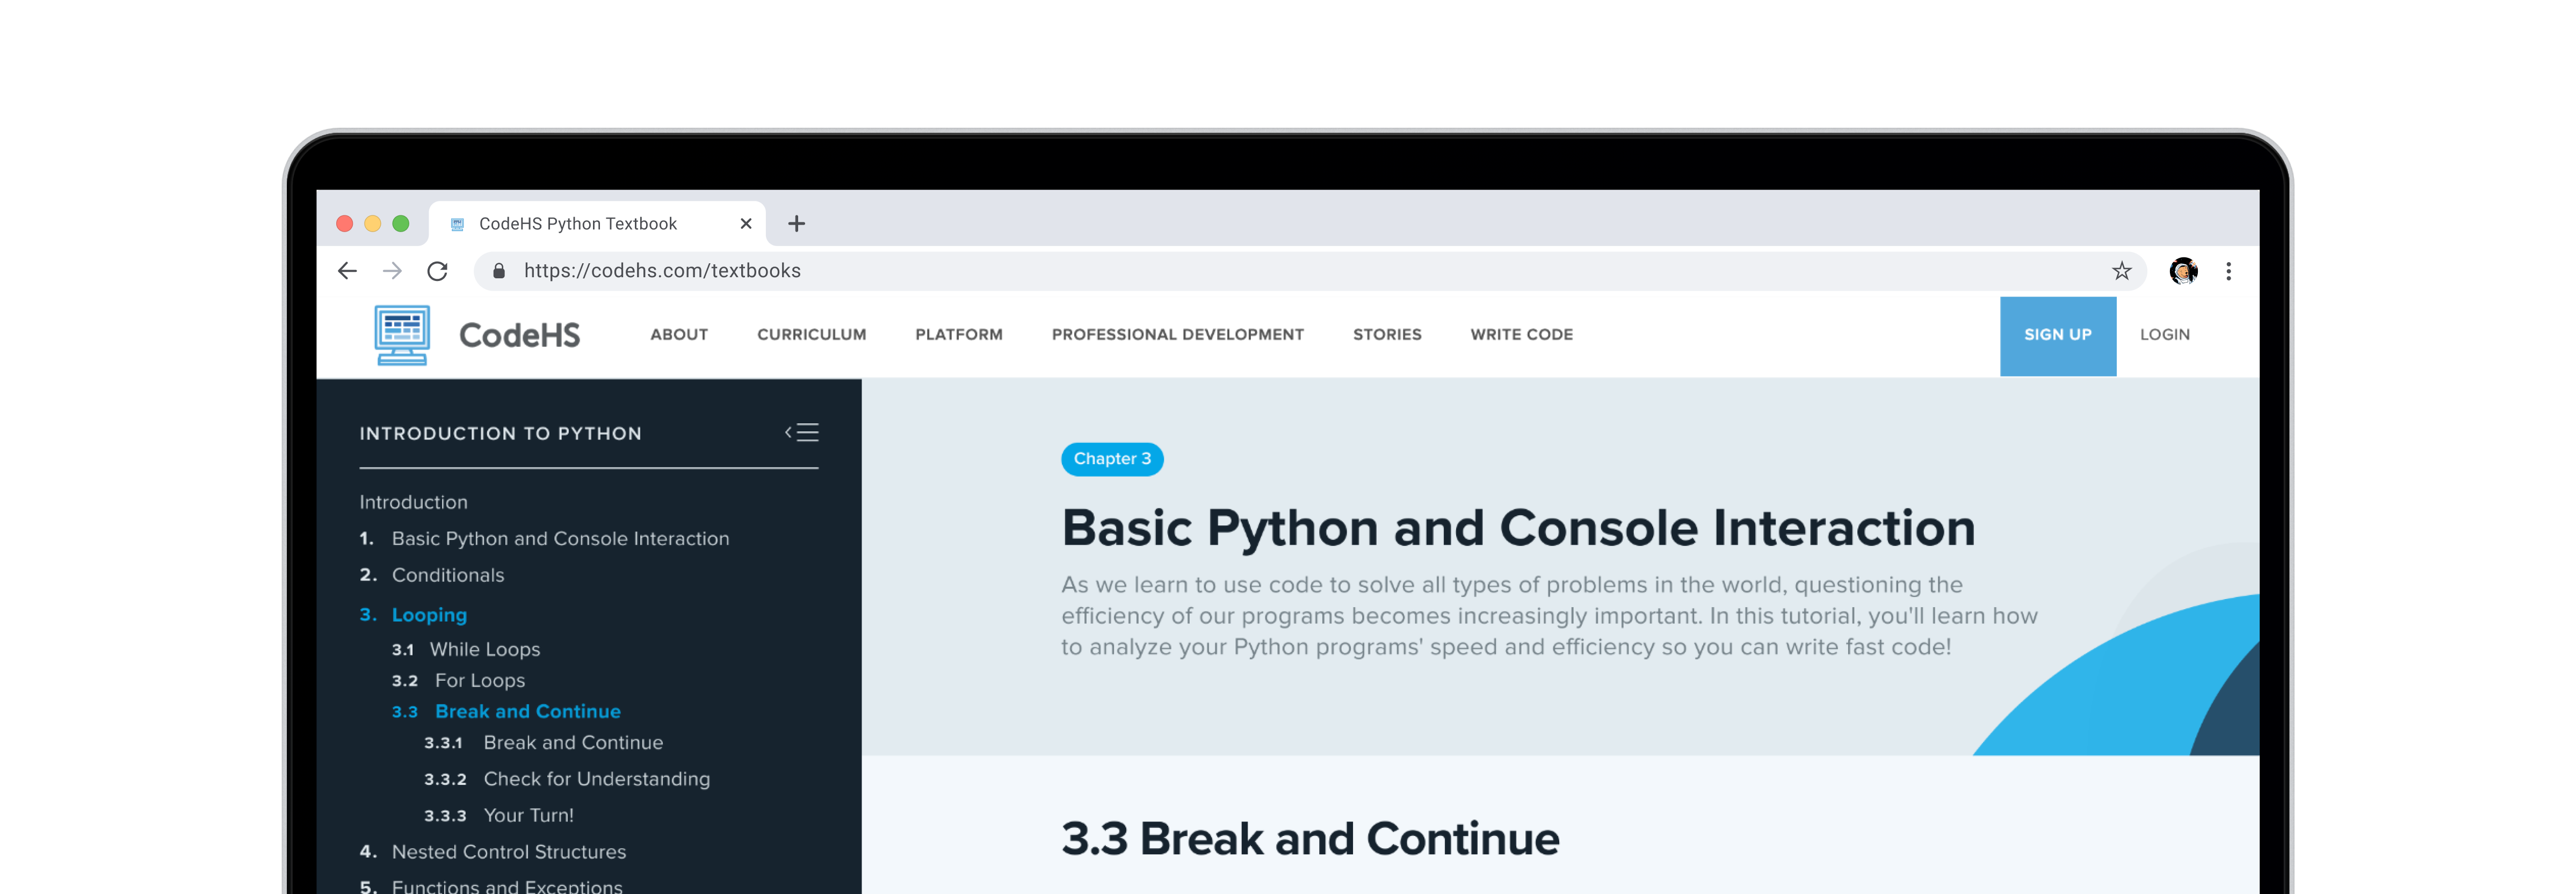
Task: Click the Login link
Action: 2164,335
